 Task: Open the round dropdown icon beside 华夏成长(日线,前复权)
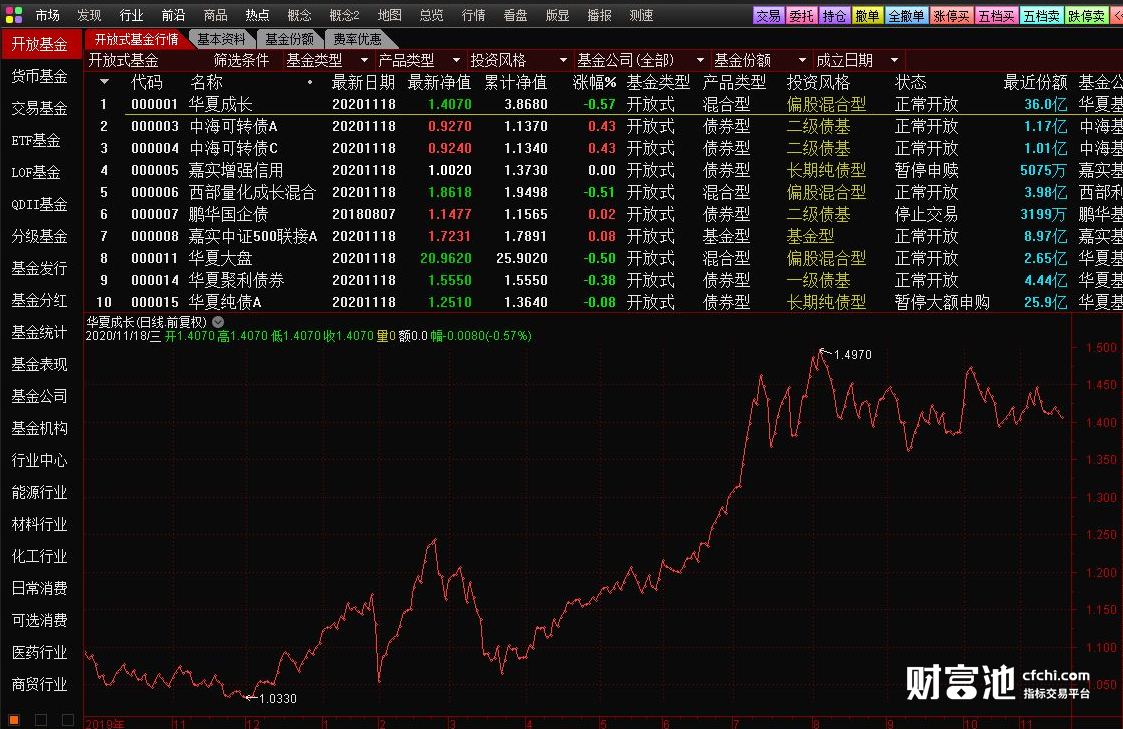coord(218,322)
